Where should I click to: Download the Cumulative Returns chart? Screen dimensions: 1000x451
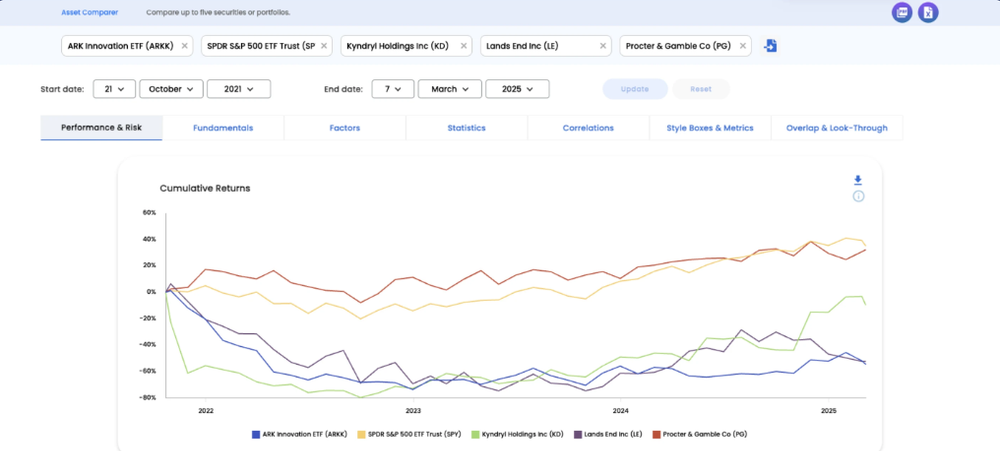[858, 181]
